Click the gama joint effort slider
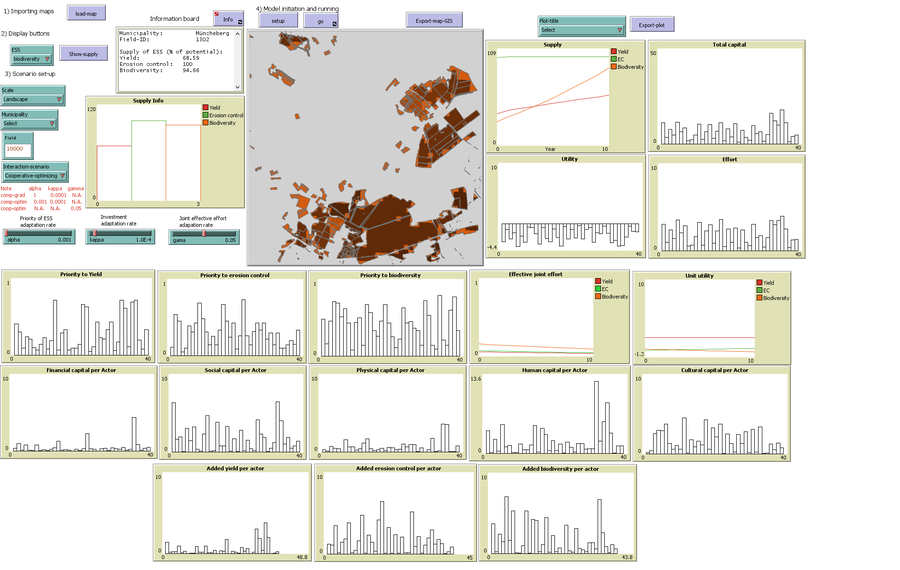The image size is (900, 570). point(204,239)
